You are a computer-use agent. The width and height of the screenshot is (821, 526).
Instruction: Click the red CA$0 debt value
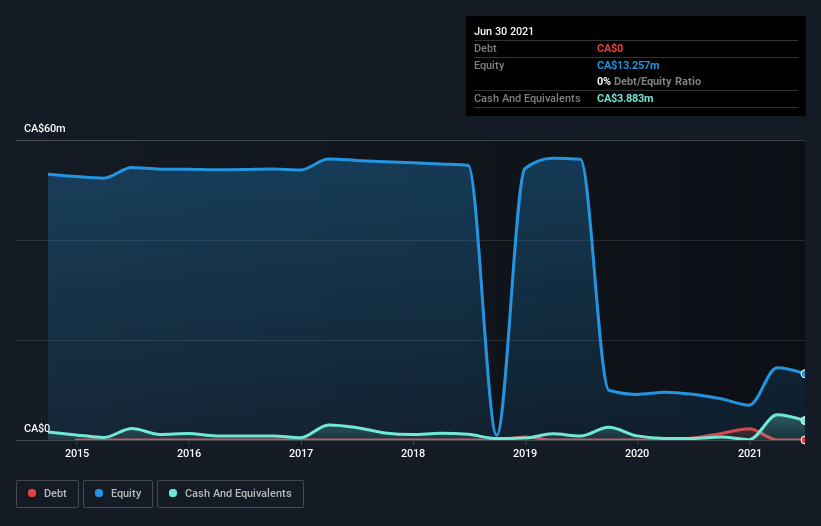610,49
